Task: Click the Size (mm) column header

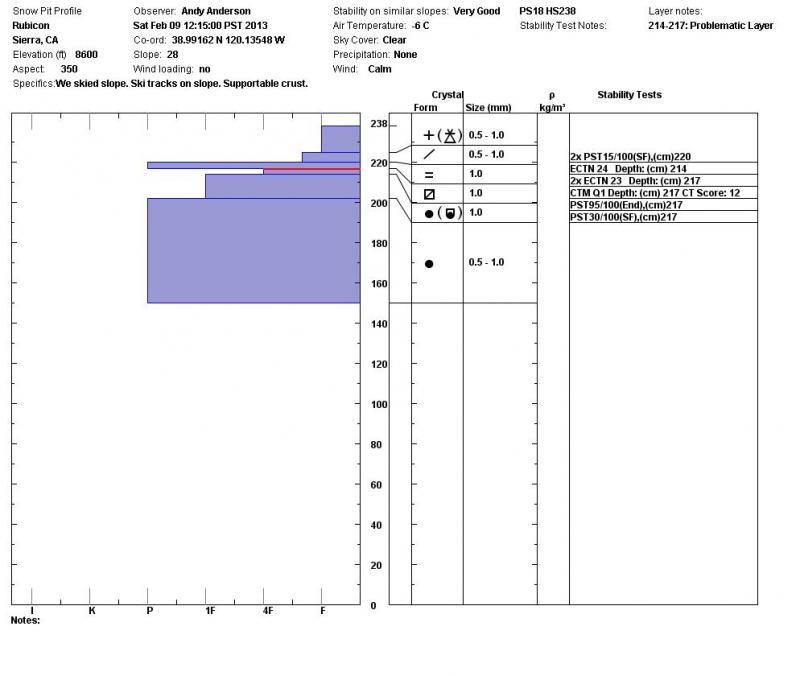Action: (x=489, y=107)
